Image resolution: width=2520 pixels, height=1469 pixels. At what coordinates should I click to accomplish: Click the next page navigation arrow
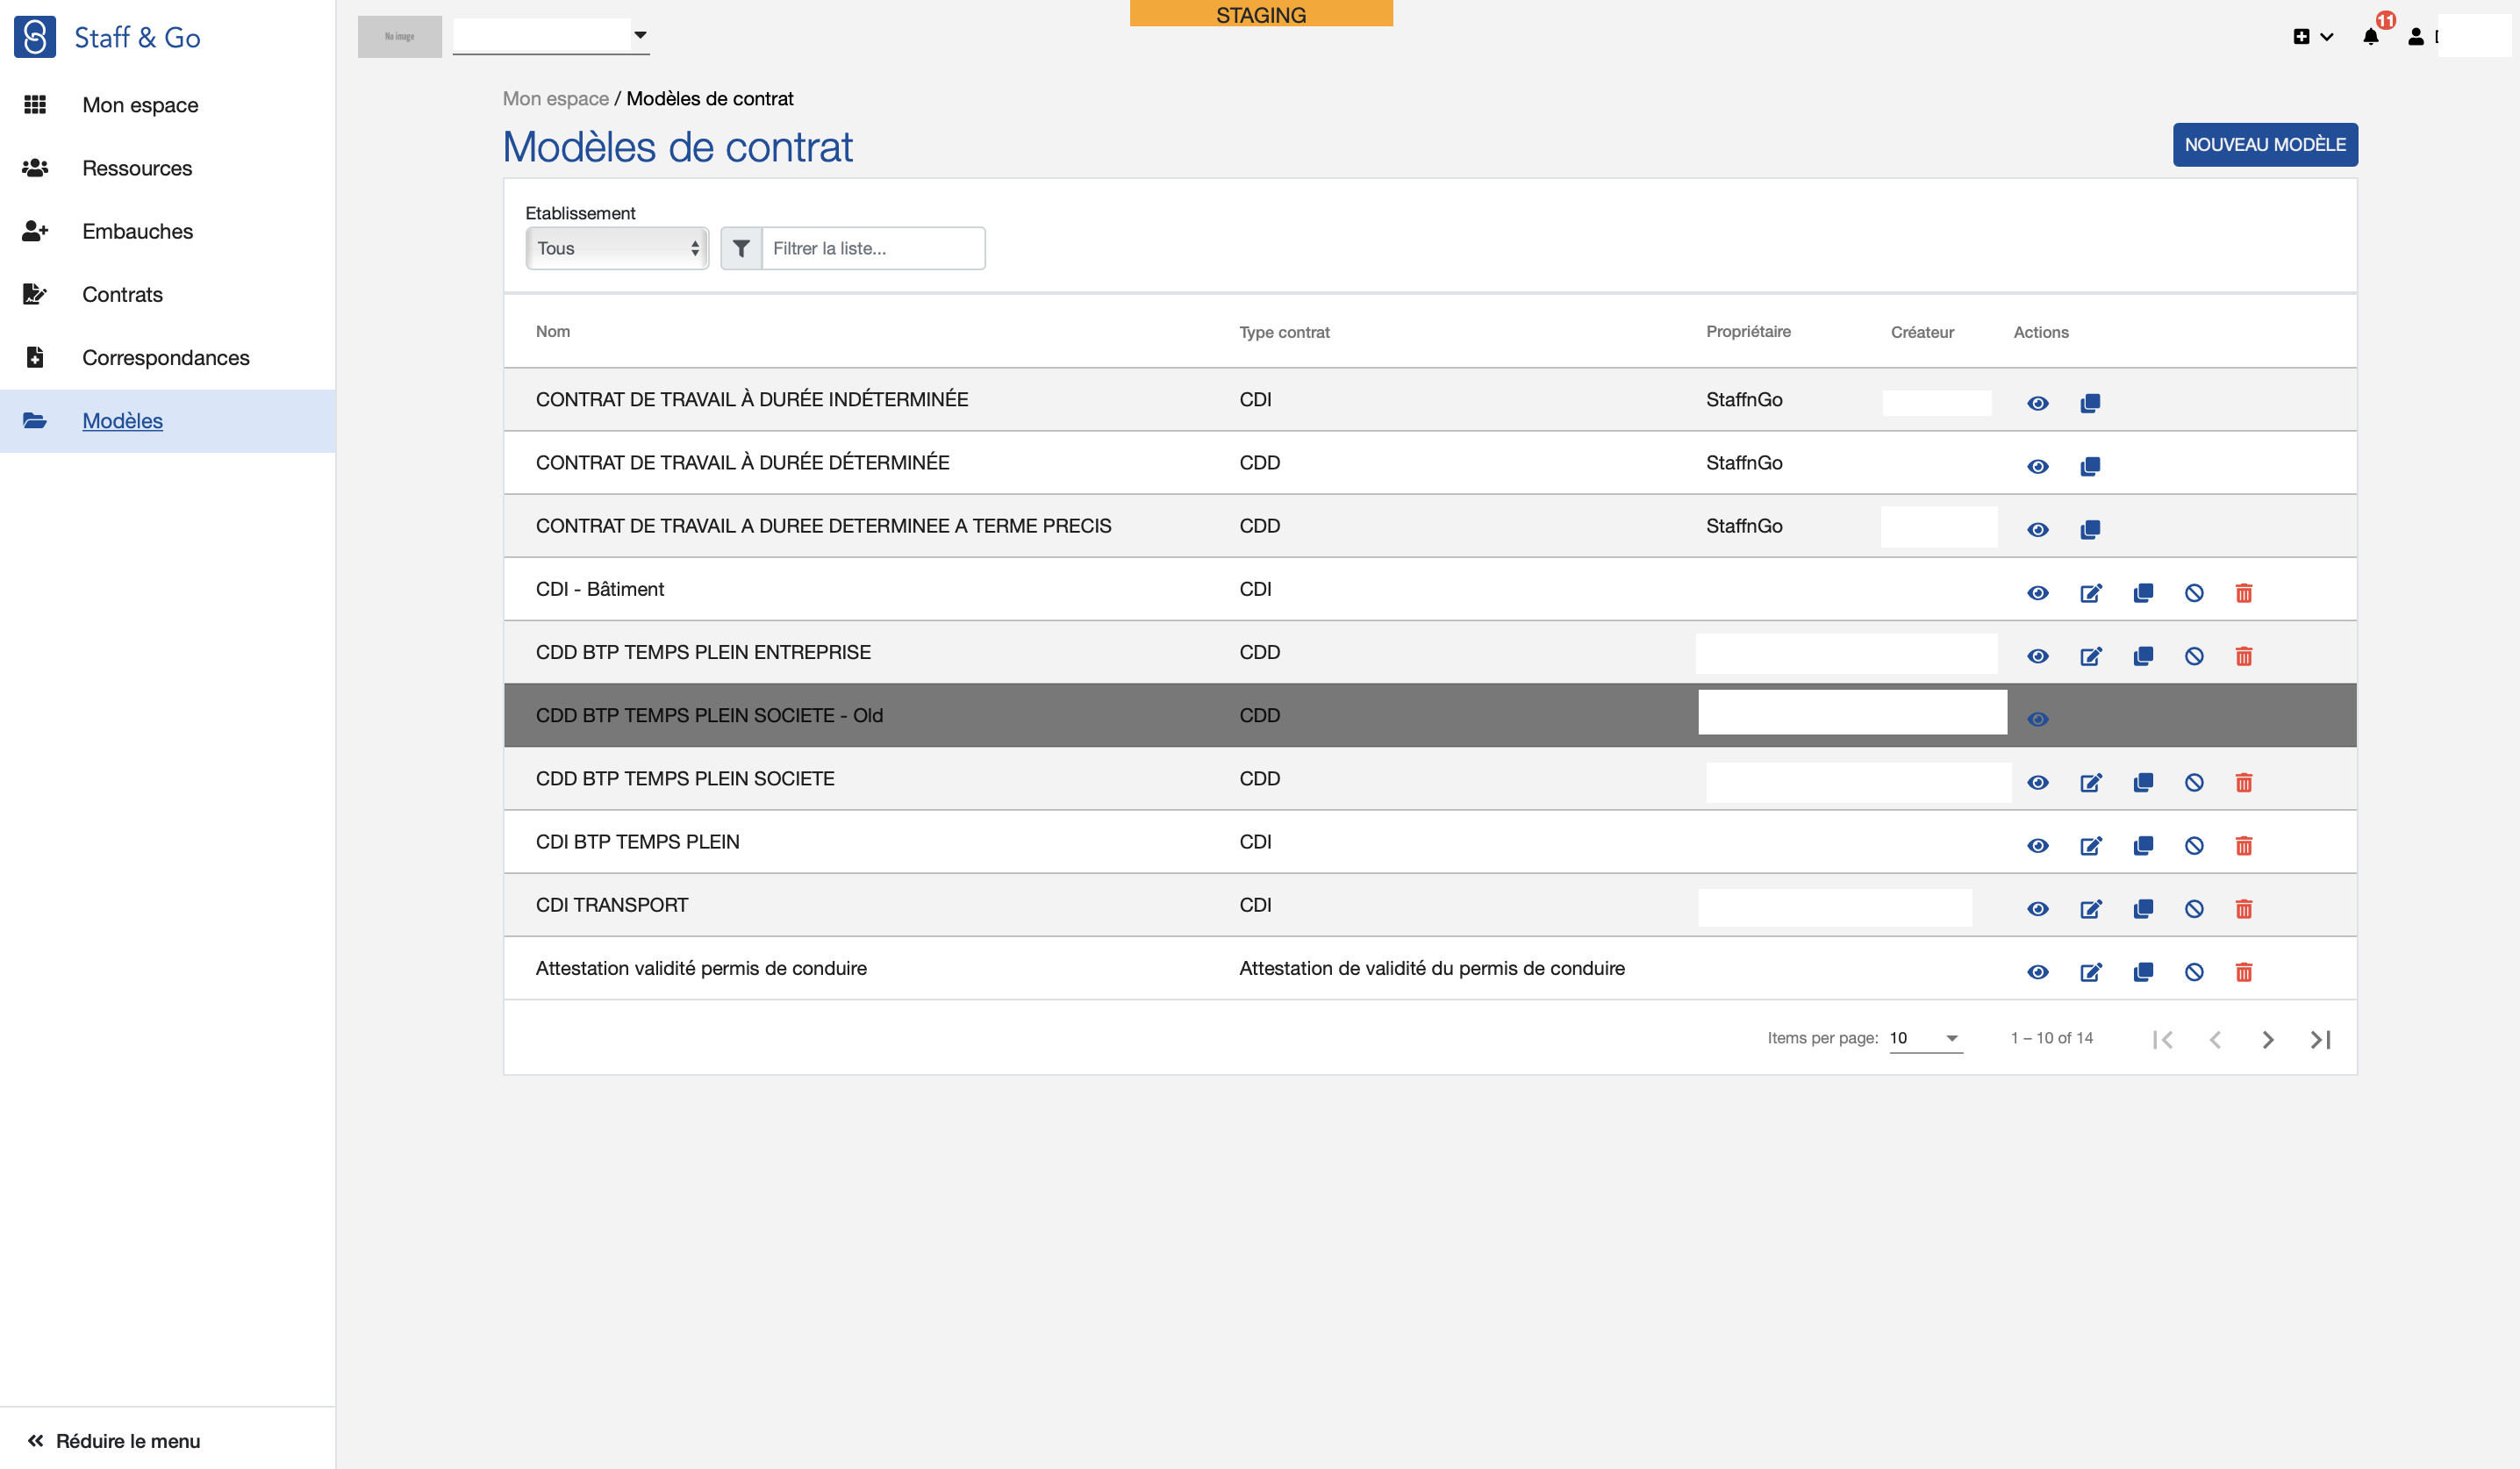coord(2266,1039)
